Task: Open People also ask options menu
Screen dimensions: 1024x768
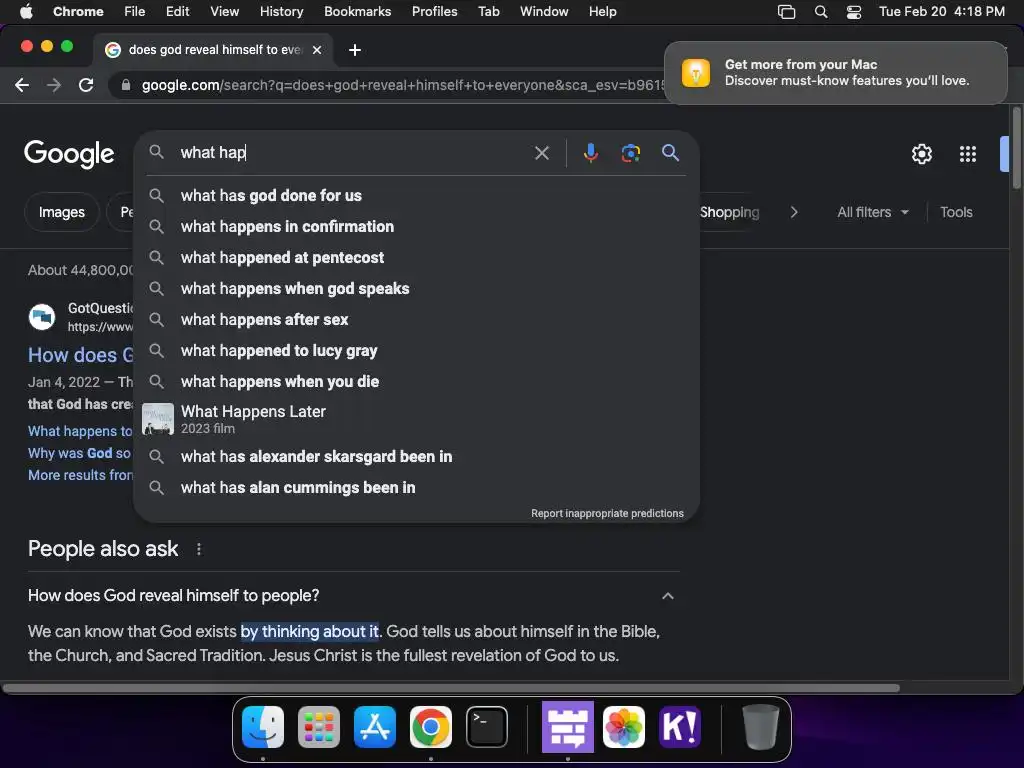Action: pos(199,549)
